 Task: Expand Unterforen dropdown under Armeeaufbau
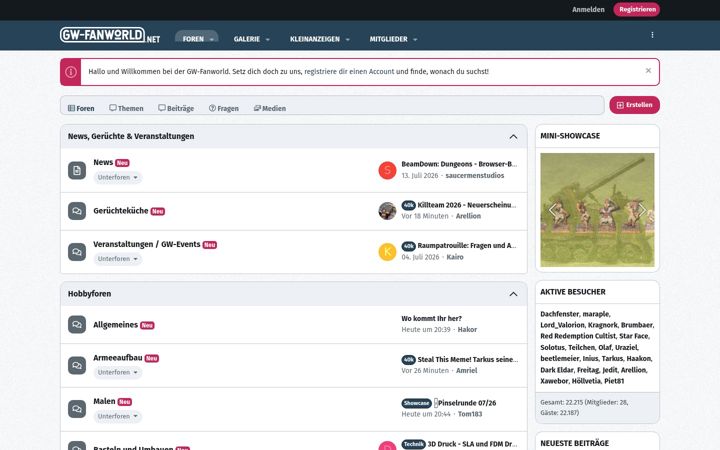118,372
